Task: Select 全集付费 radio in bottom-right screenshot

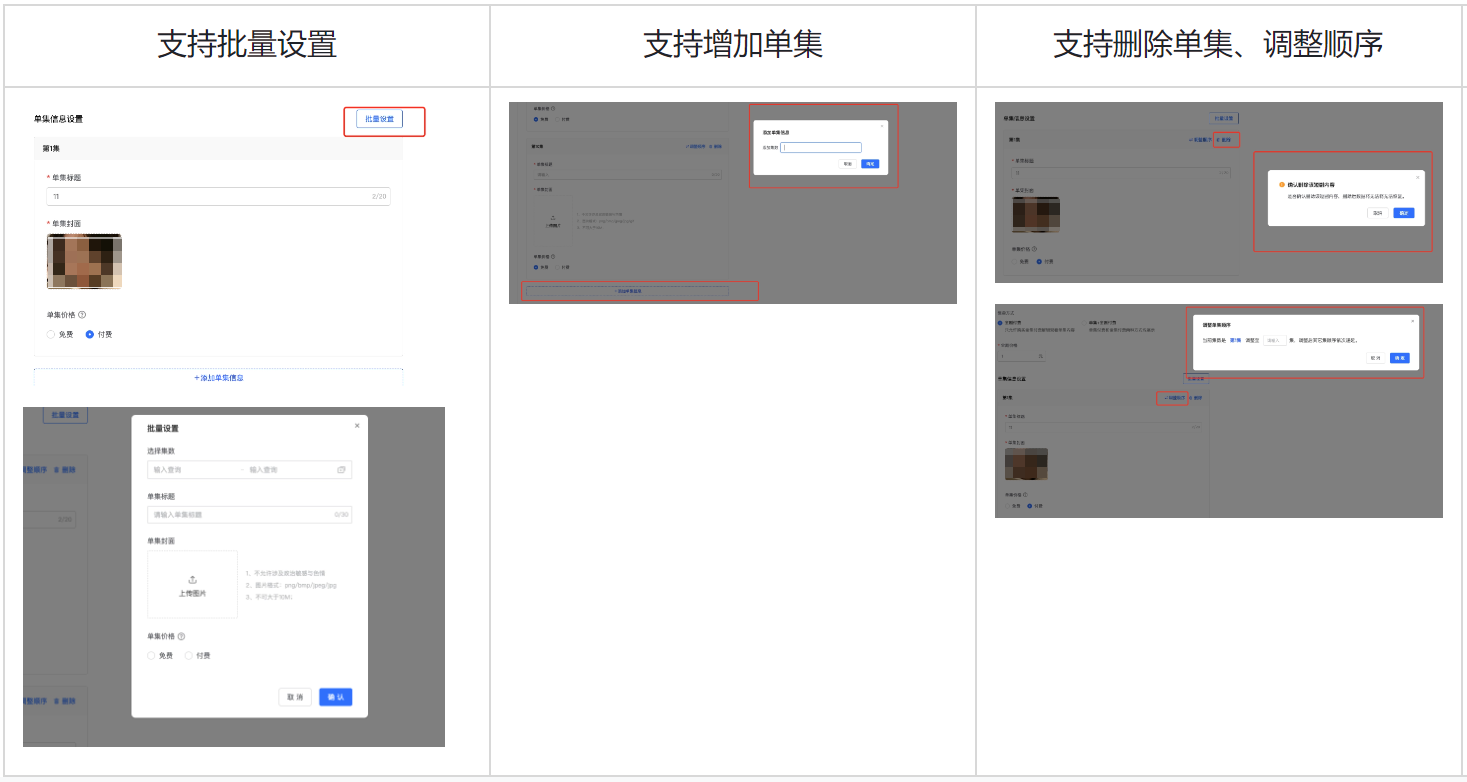Action: (1000, 323)
